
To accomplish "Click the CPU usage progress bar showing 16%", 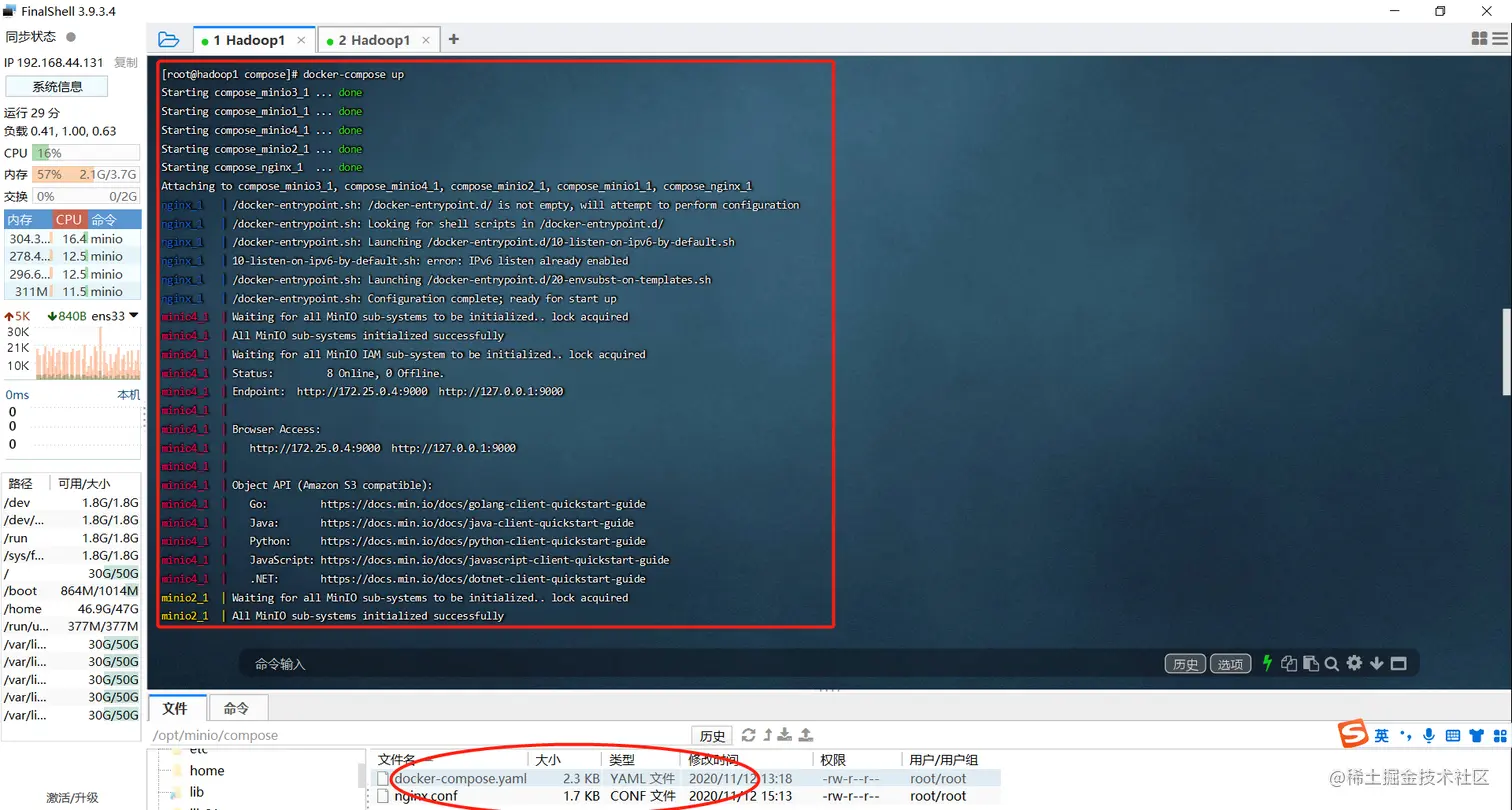I will coord(87,153).
